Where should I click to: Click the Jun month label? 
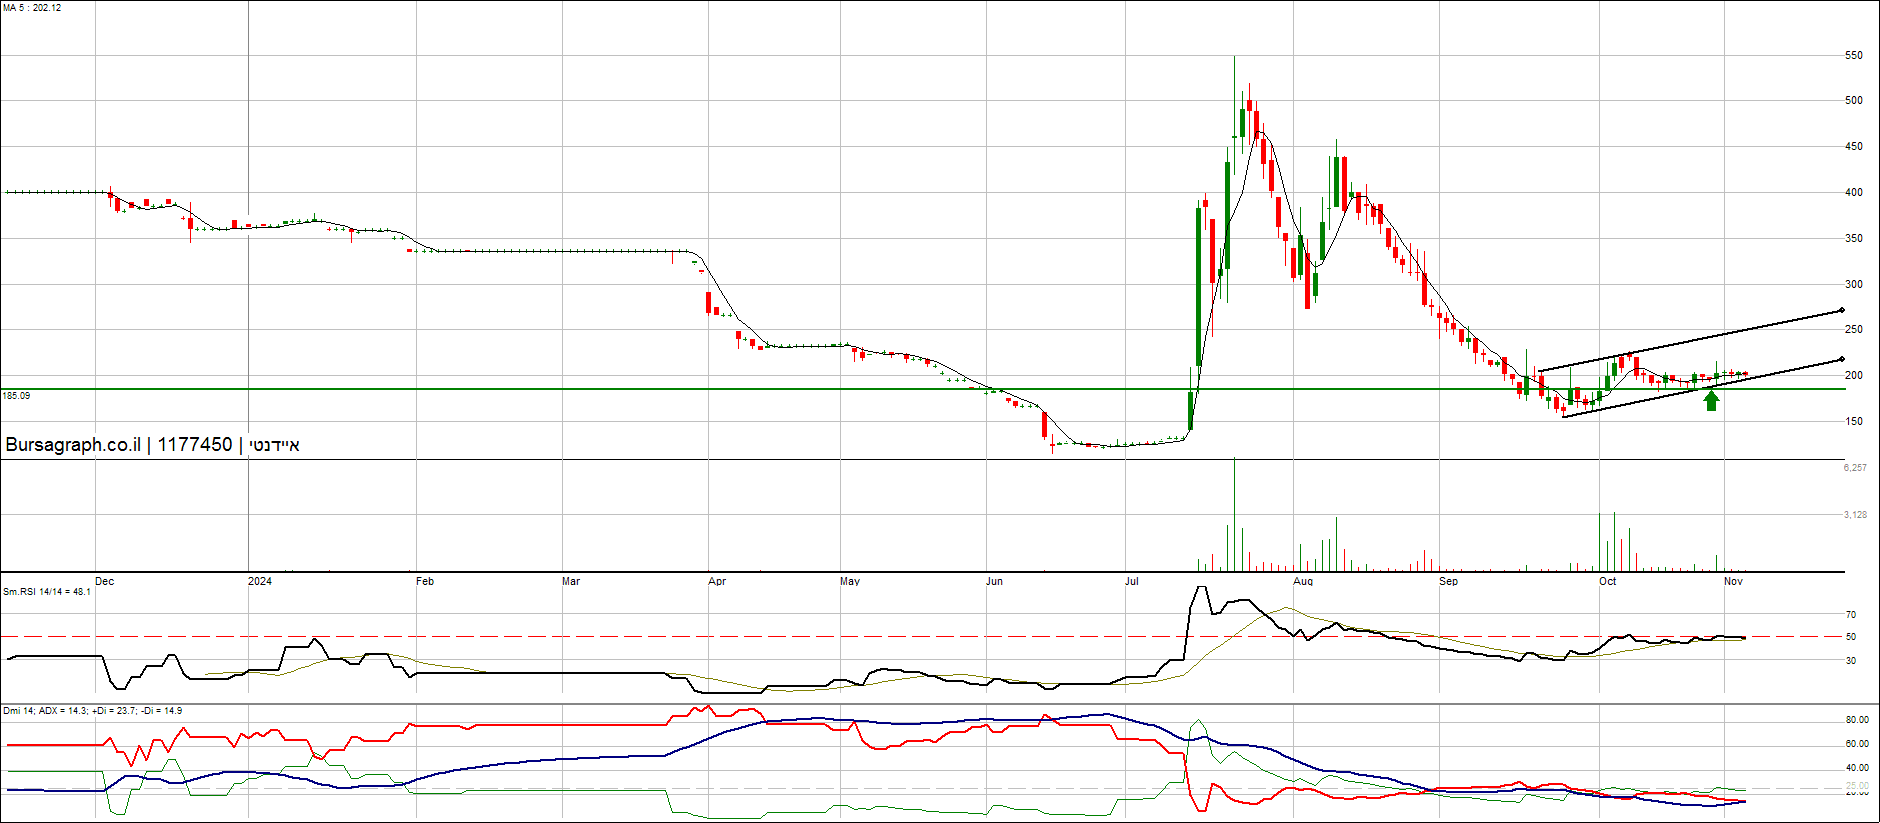[994, 581]
